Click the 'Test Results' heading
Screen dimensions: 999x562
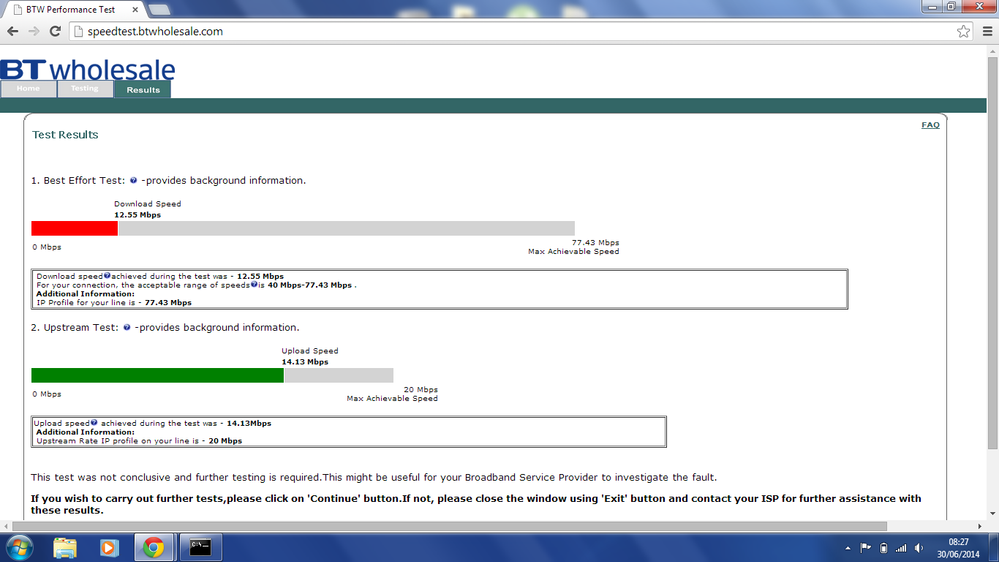[65, 134]
